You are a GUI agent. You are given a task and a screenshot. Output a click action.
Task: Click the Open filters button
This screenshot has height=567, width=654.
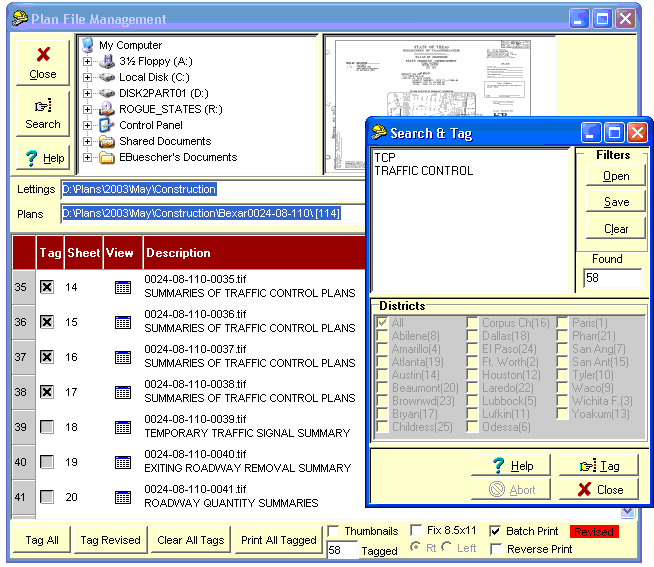[616, 176]
